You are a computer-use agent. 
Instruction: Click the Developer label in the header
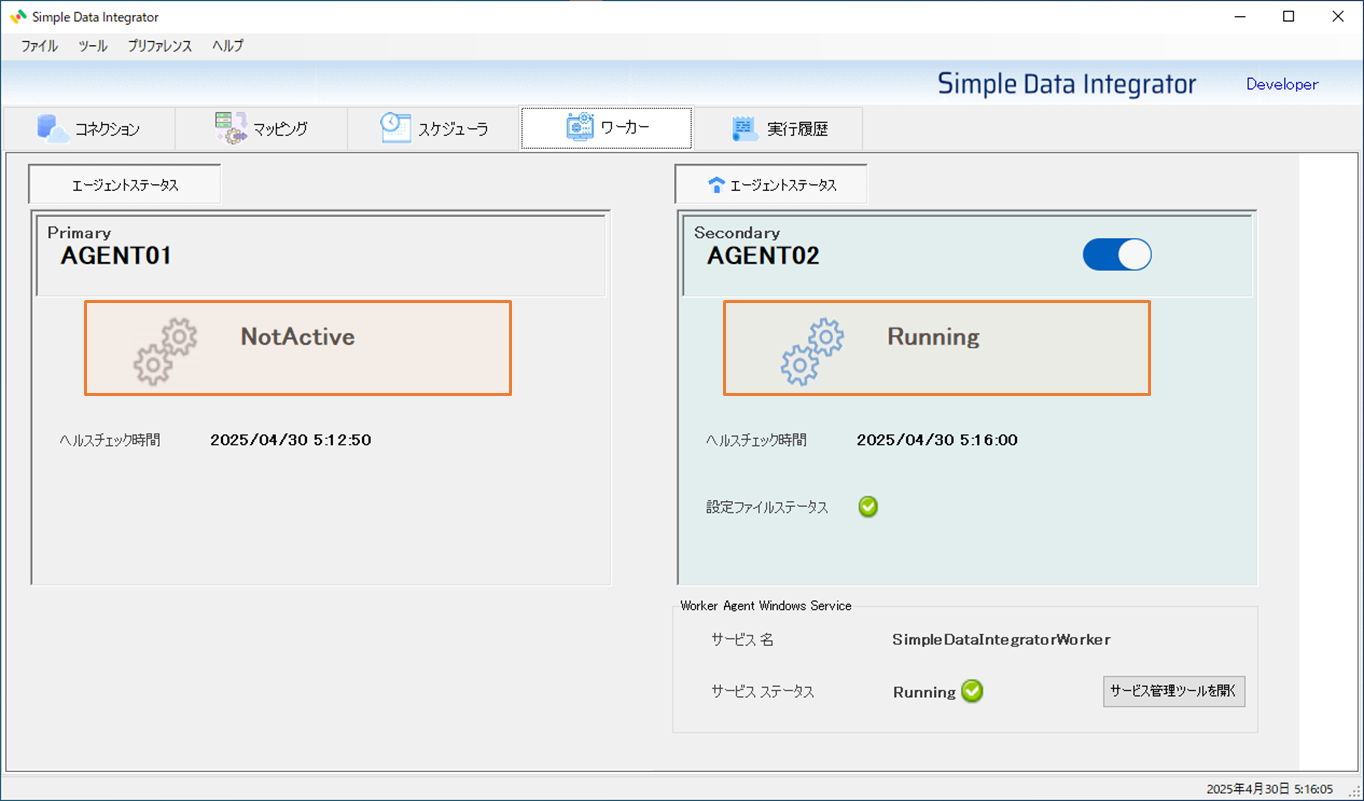pos(1282,84)
